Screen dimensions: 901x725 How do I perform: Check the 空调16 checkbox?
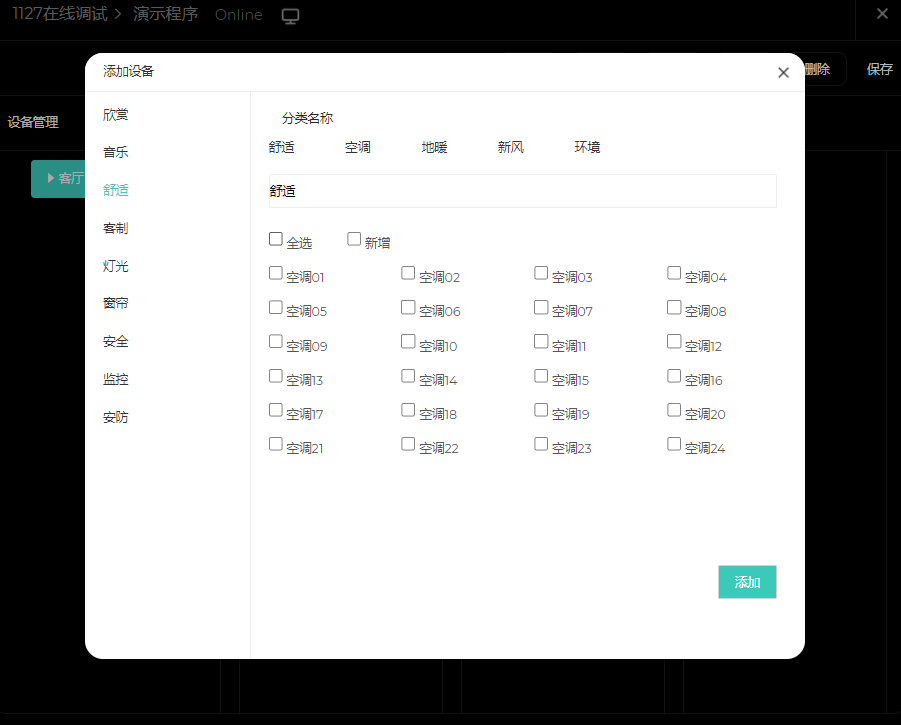[x=674, y=376]
